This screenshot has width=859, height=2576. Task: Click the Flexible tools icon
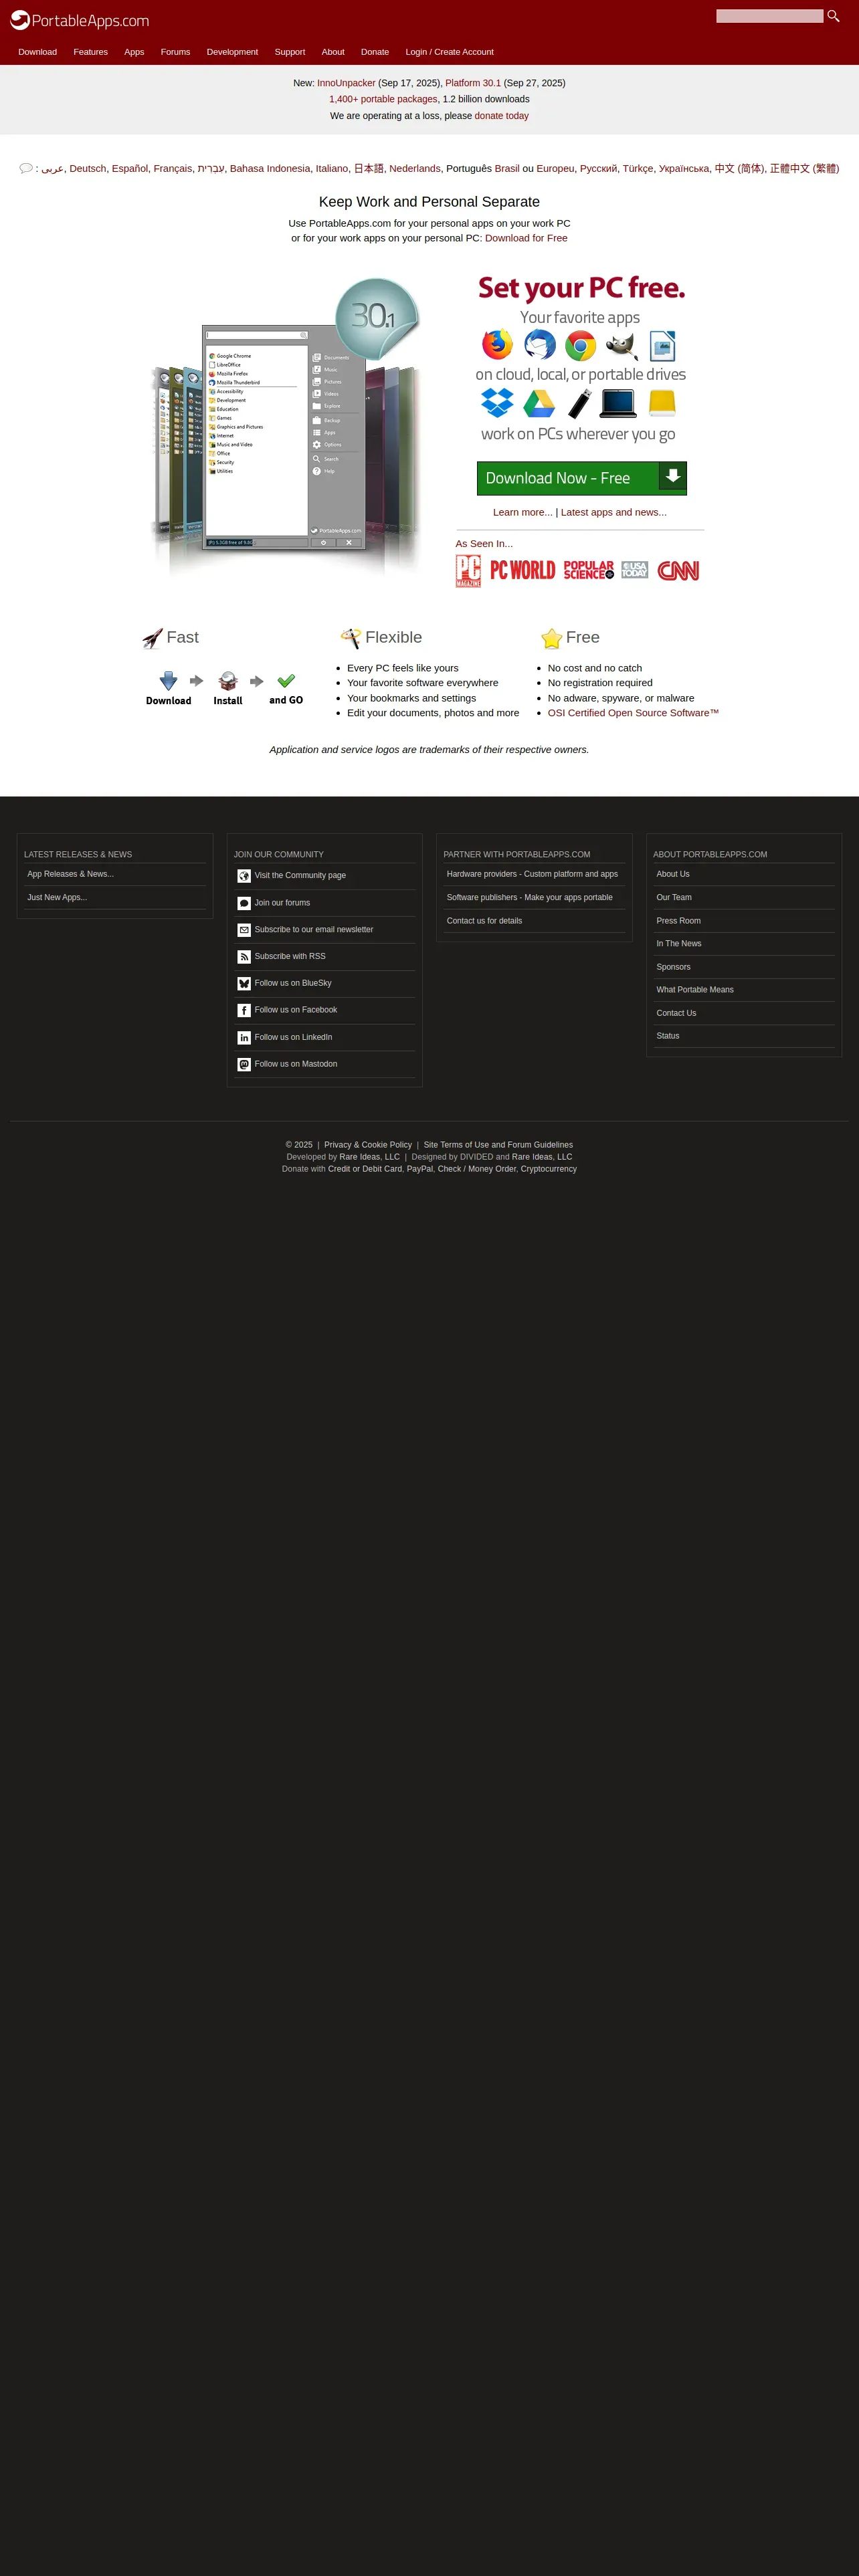[x=351, y=638]
